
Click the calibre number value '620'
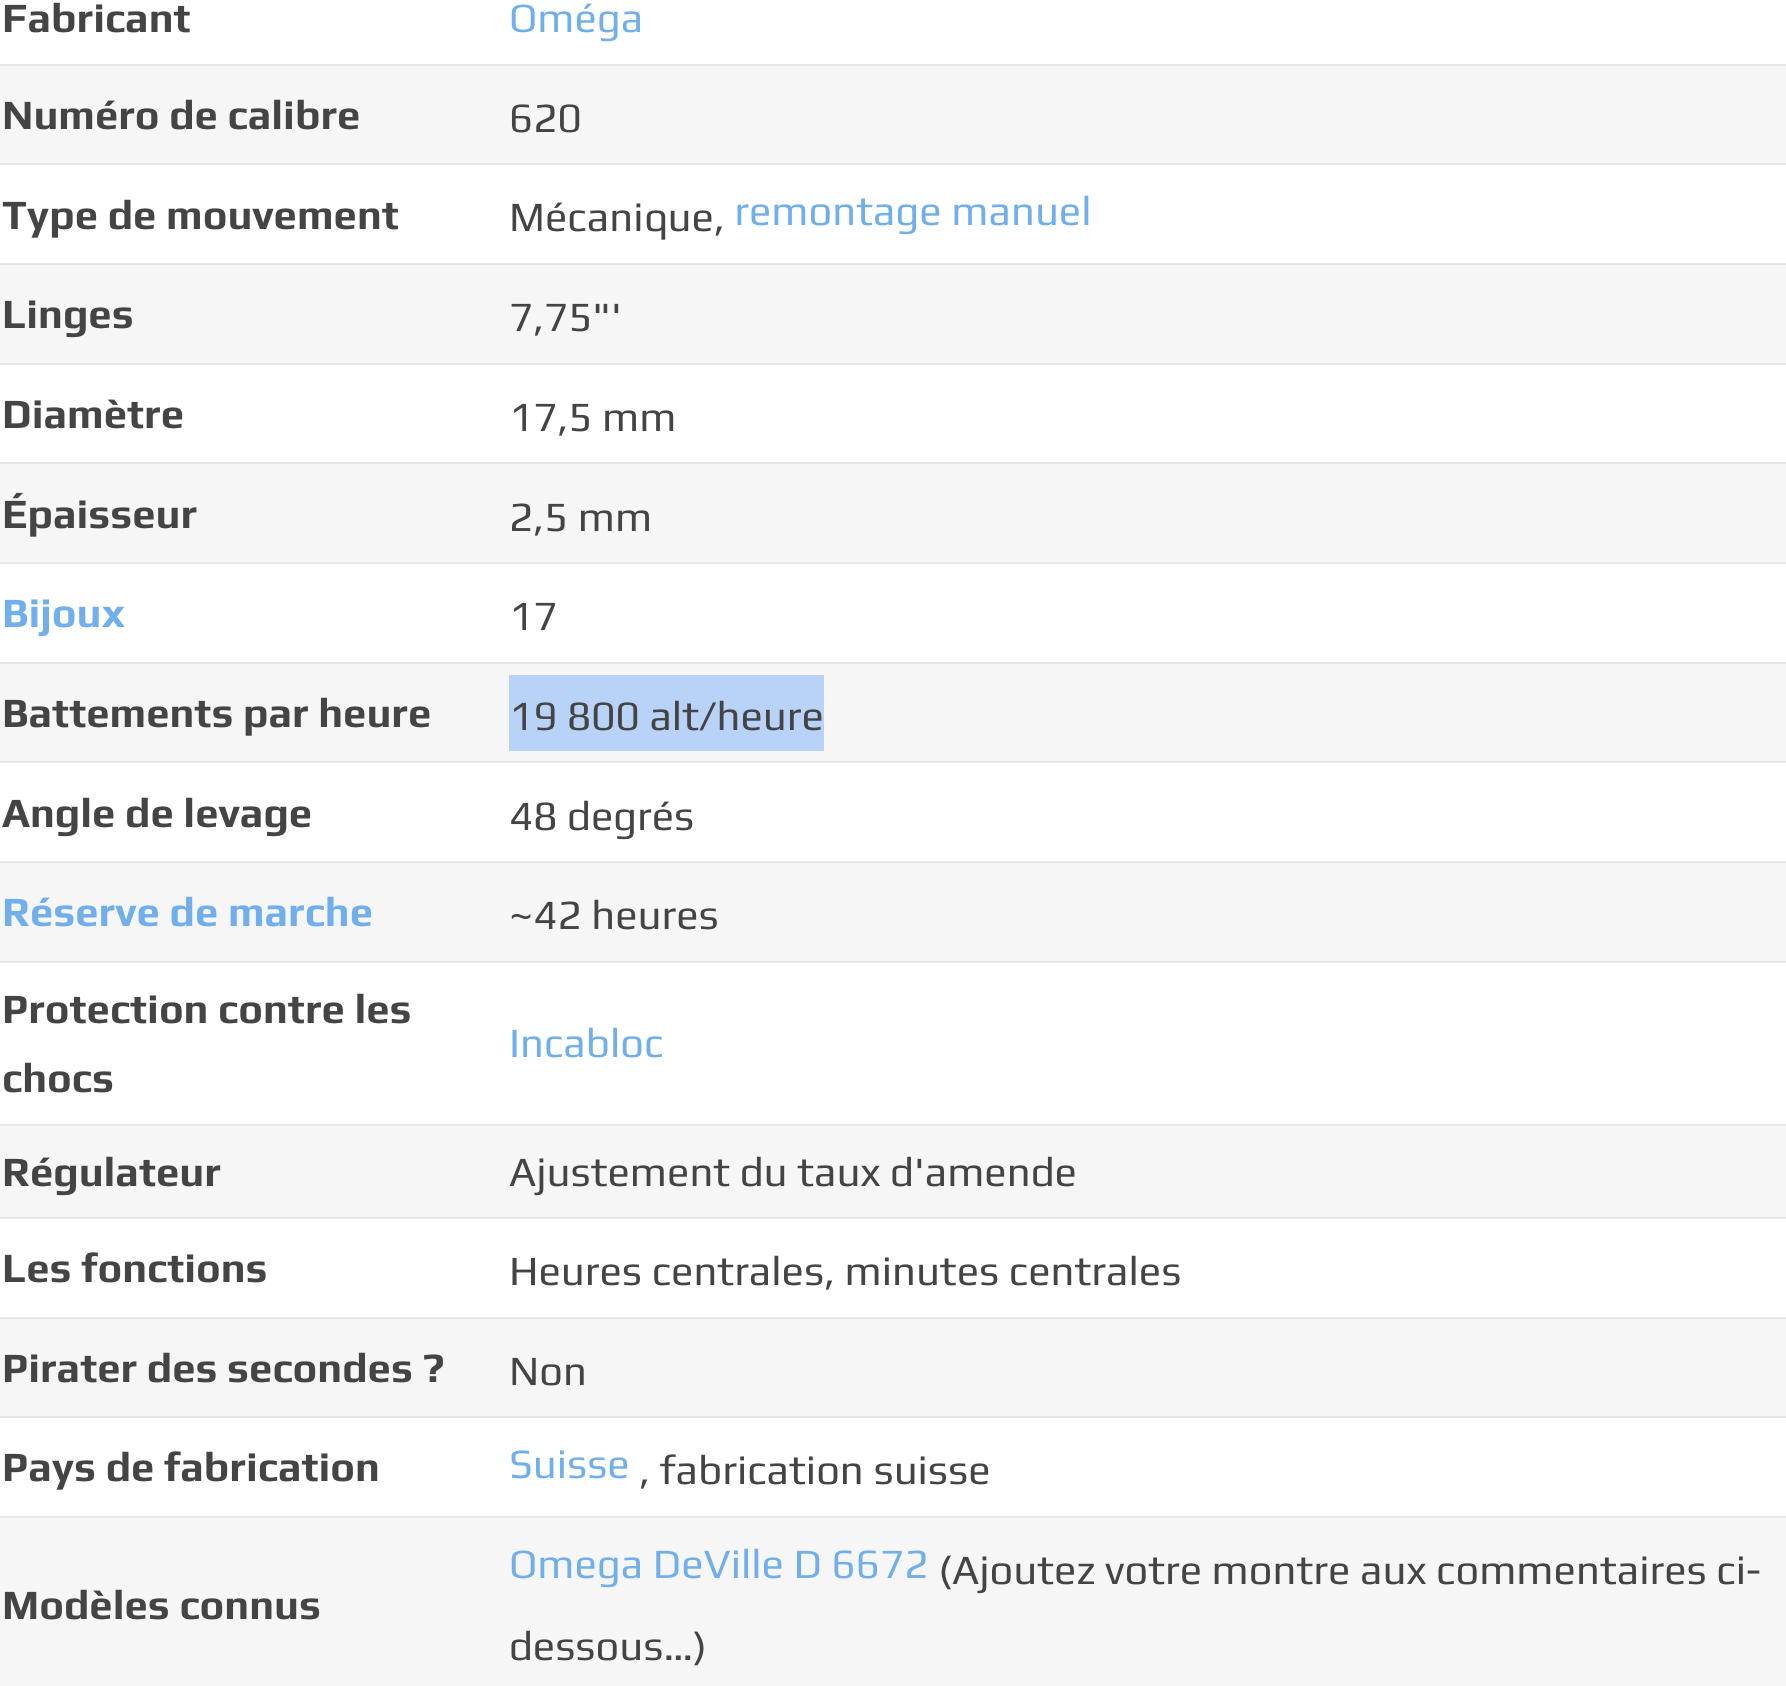point(545,118)
